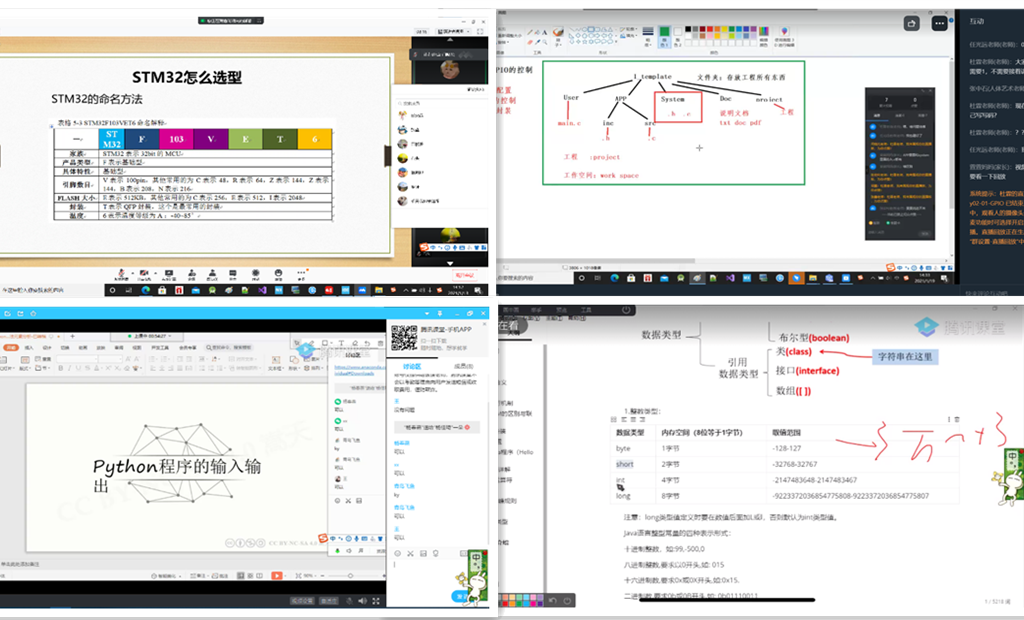Toggle the microphone in the meeting control bar
The width and height of the screenshot is (1024, 620).
tap(122, 272)
